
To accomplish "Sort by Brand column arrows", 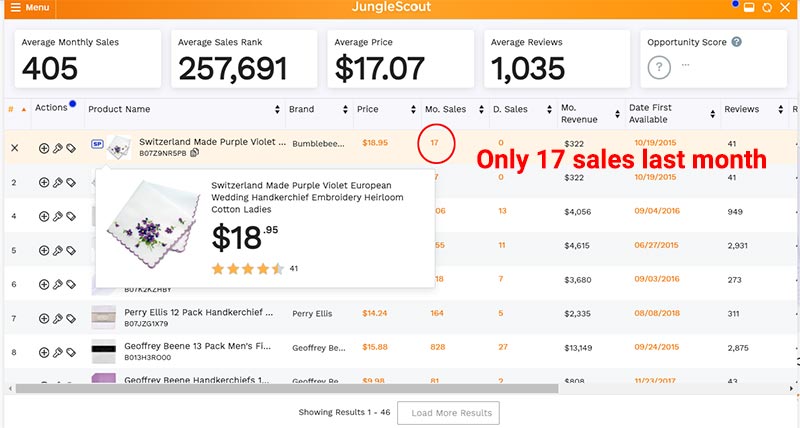I will pos(345,109).
